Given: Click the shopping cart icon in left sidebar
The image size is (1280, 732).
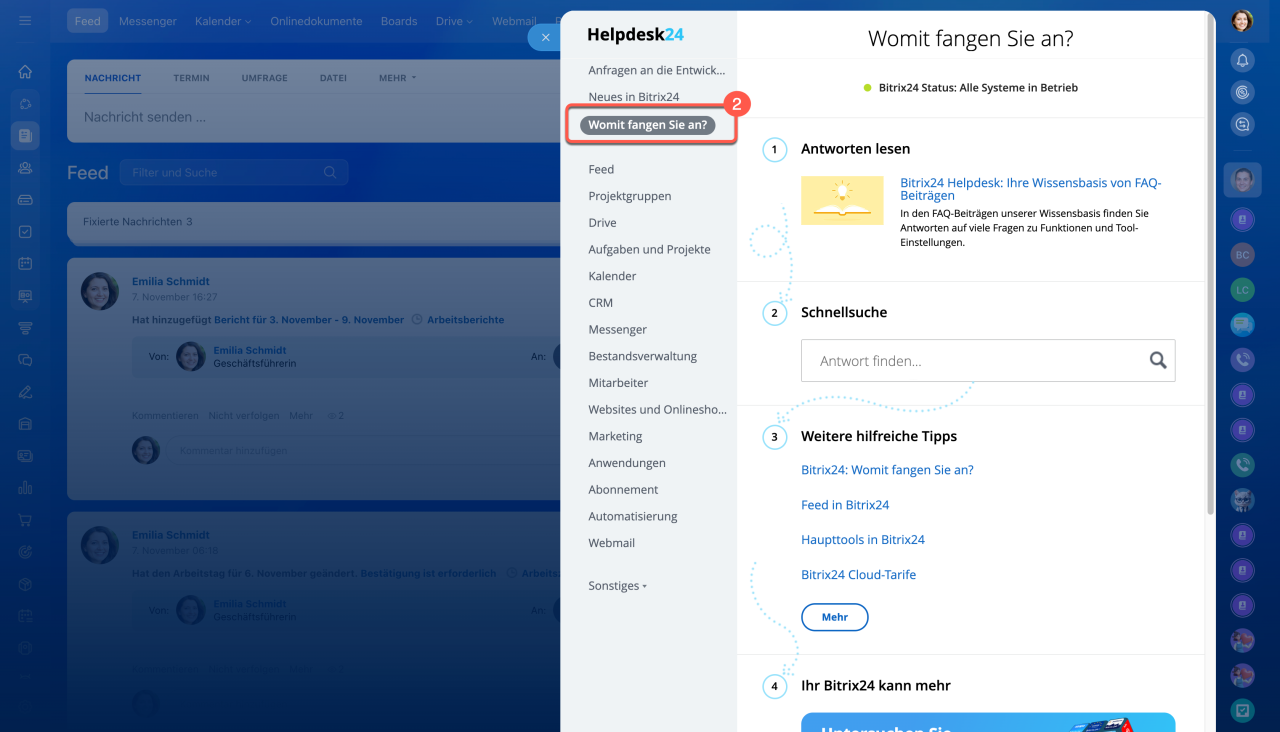Looking at the screenshot, I should click(25, 520).
